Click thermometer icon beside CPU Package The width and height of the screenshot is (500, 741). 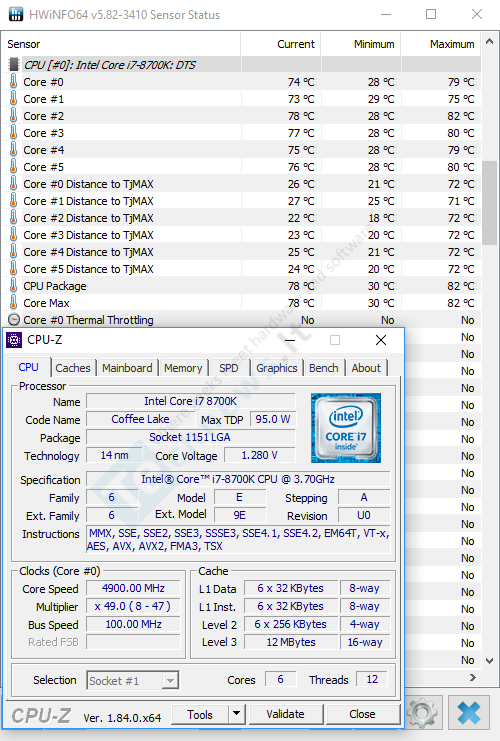(x=14, y=286)
